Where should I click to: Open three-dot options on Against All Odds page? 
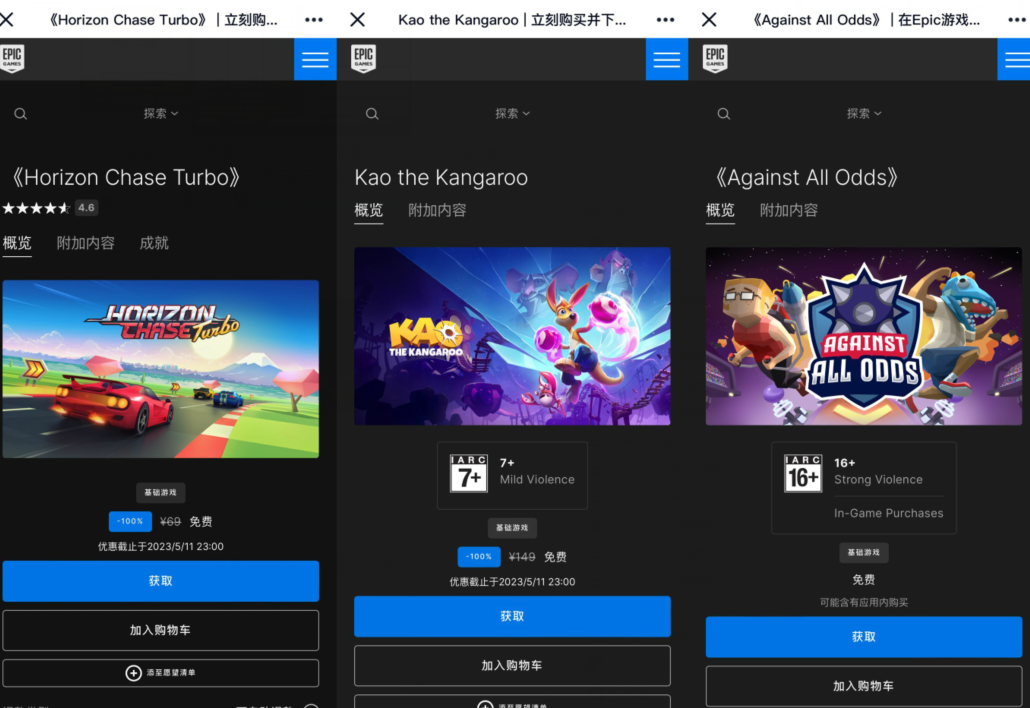click(x=1016, y=20)
